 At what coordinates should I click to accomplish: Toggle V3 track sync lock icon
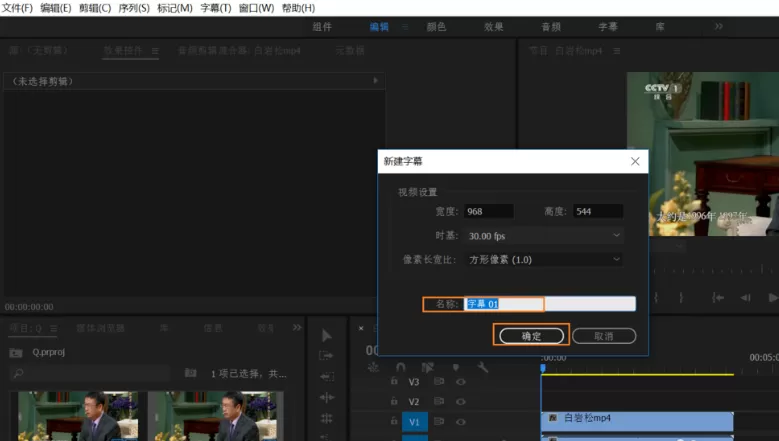(439, 381)
